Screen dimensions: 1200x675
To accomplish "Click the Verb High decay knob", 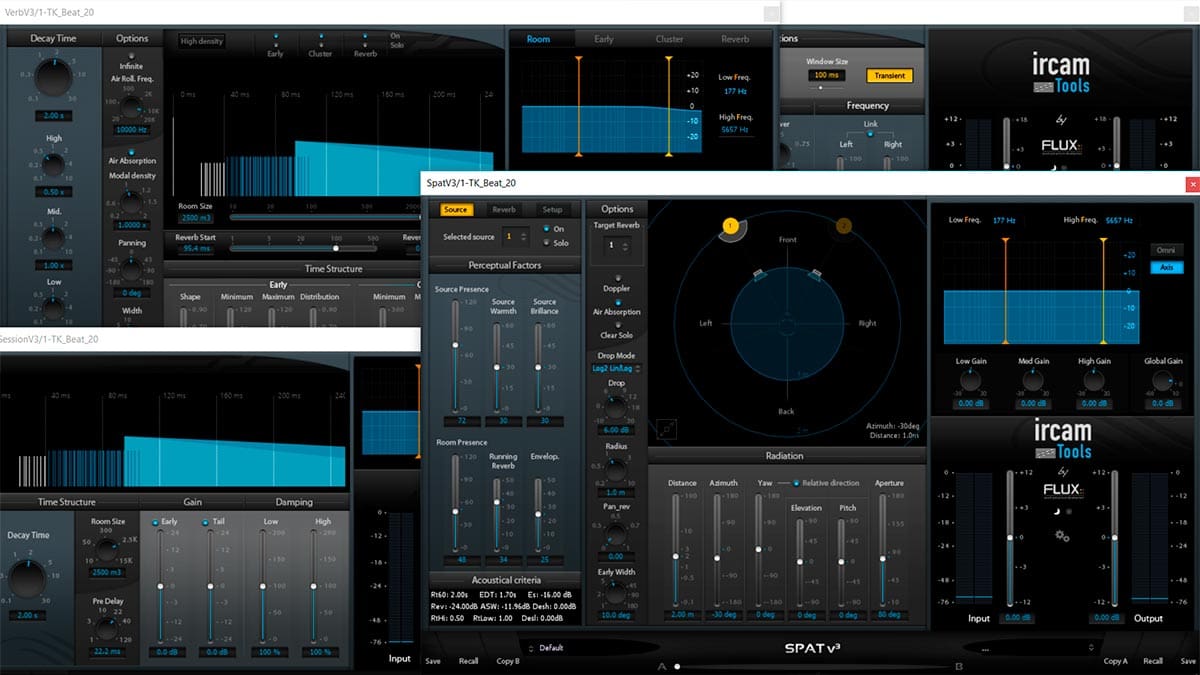I will [55, 166].
